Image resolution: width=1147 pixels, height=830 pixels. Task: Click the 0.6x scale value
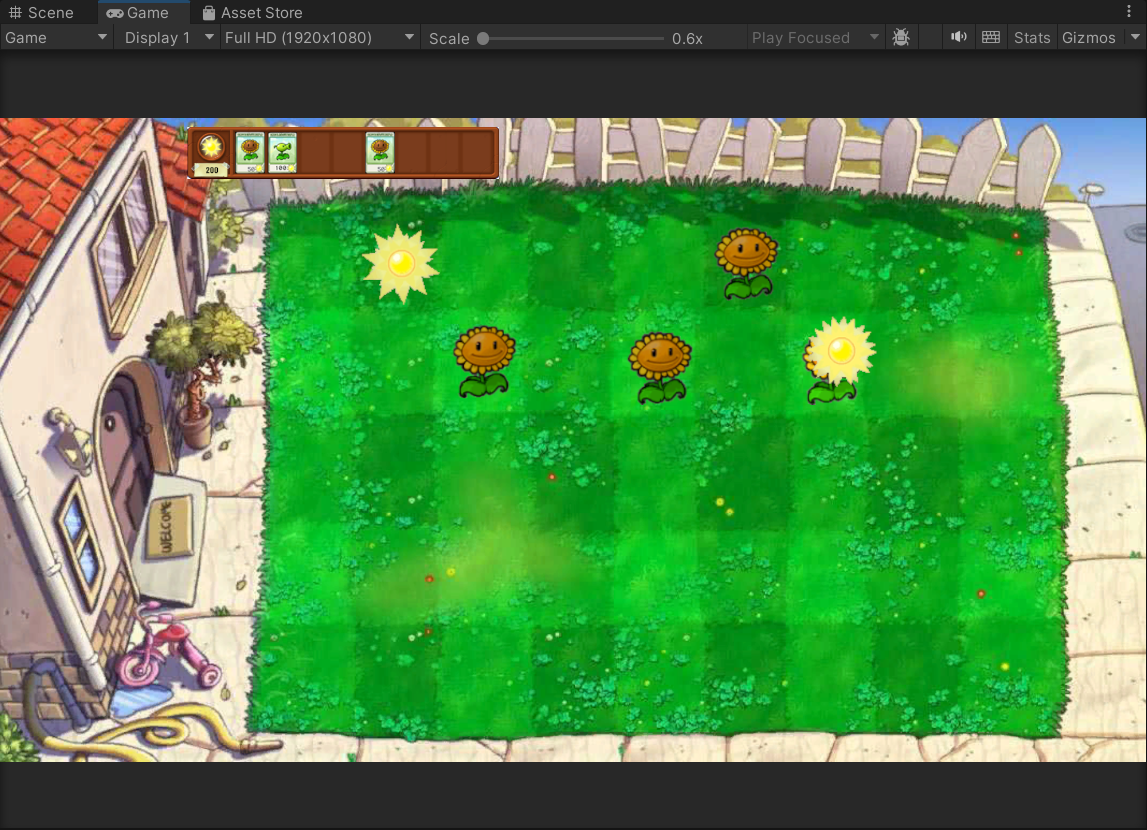[x=687, y=39]
